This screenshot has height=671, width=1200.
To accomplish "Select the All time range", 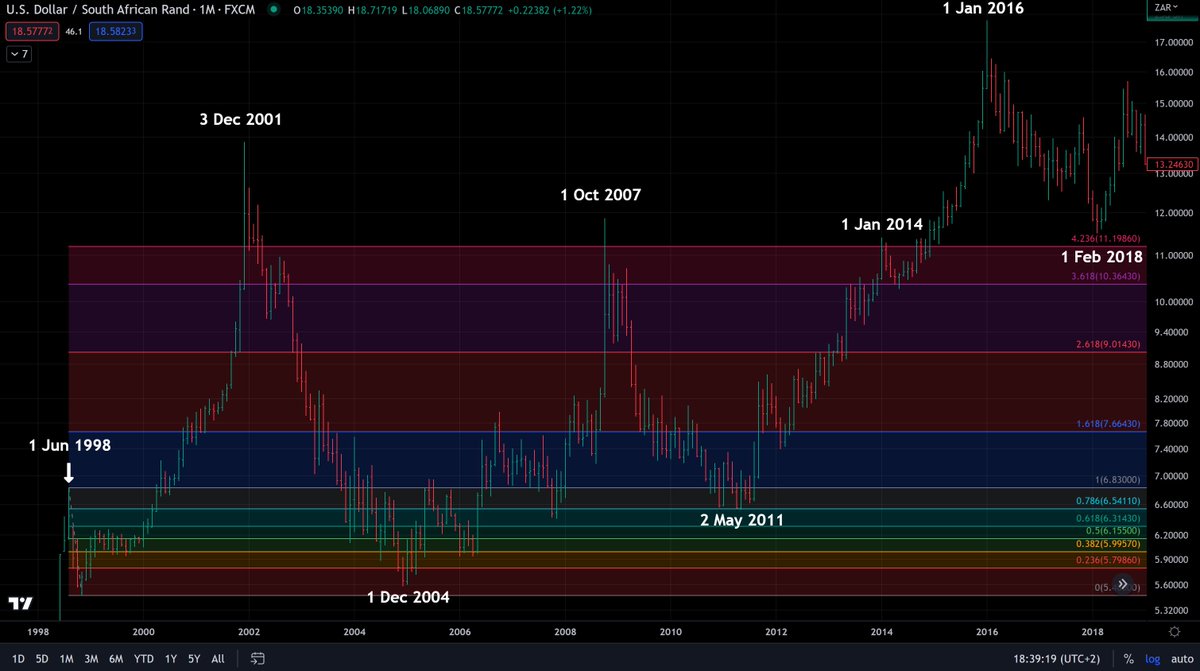I will pos(218,659).
